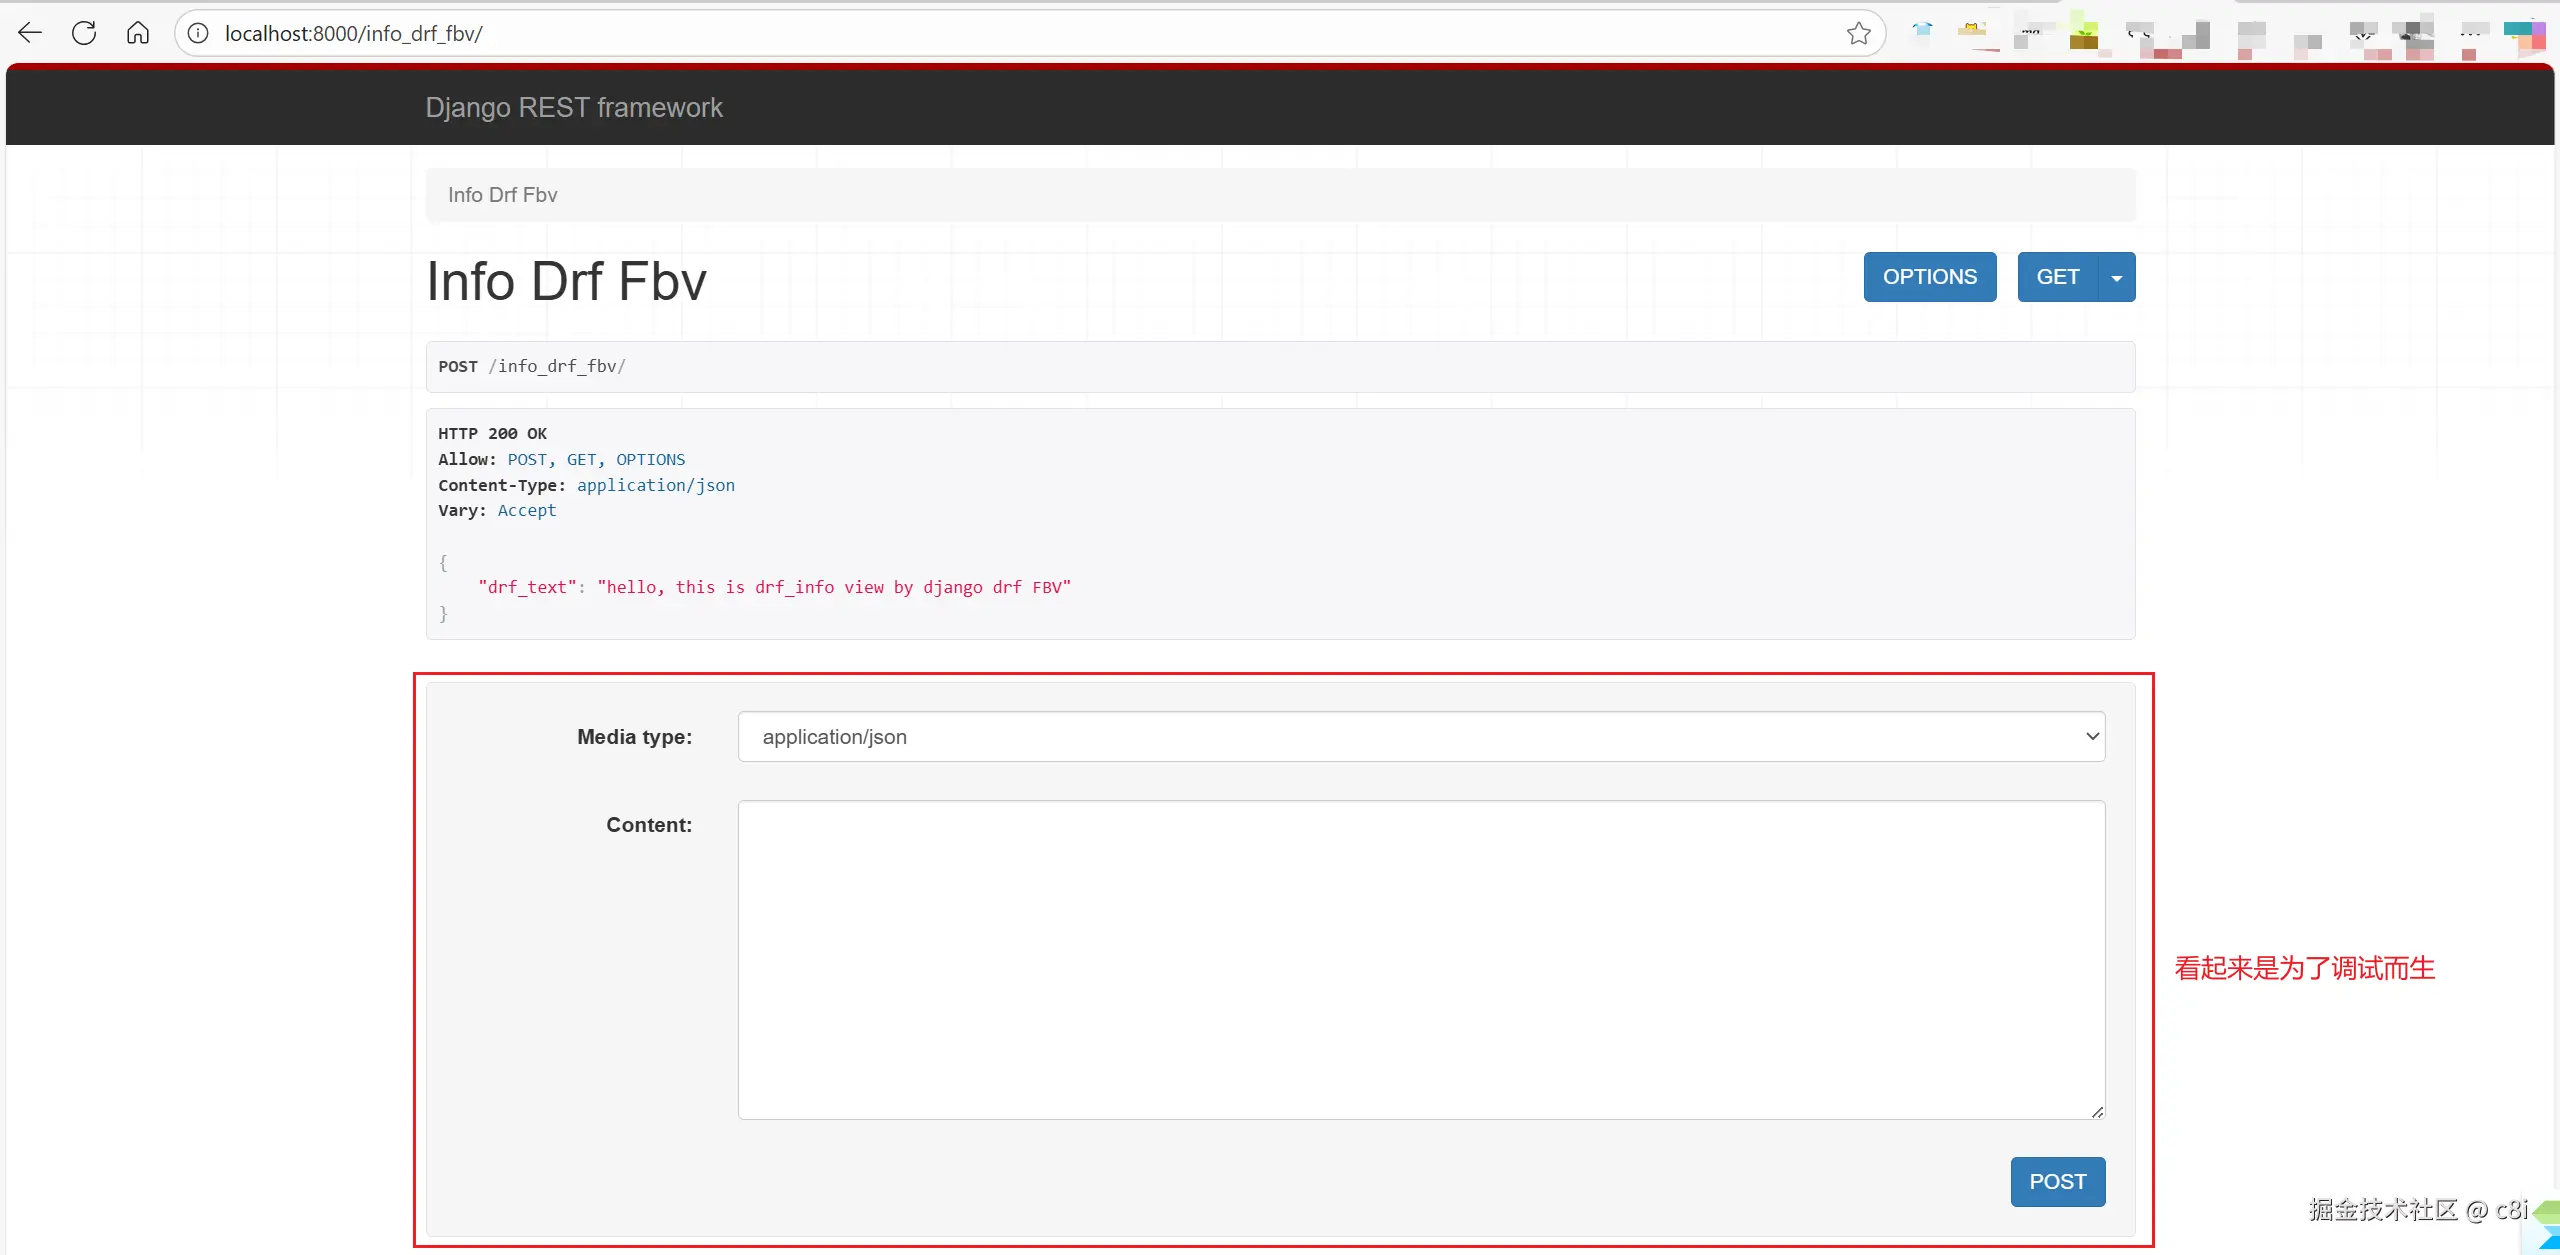Viewport: 2560px width, 1255px height.
Task: Click the textarea resize handle corner
Action: (2097, 1112)
